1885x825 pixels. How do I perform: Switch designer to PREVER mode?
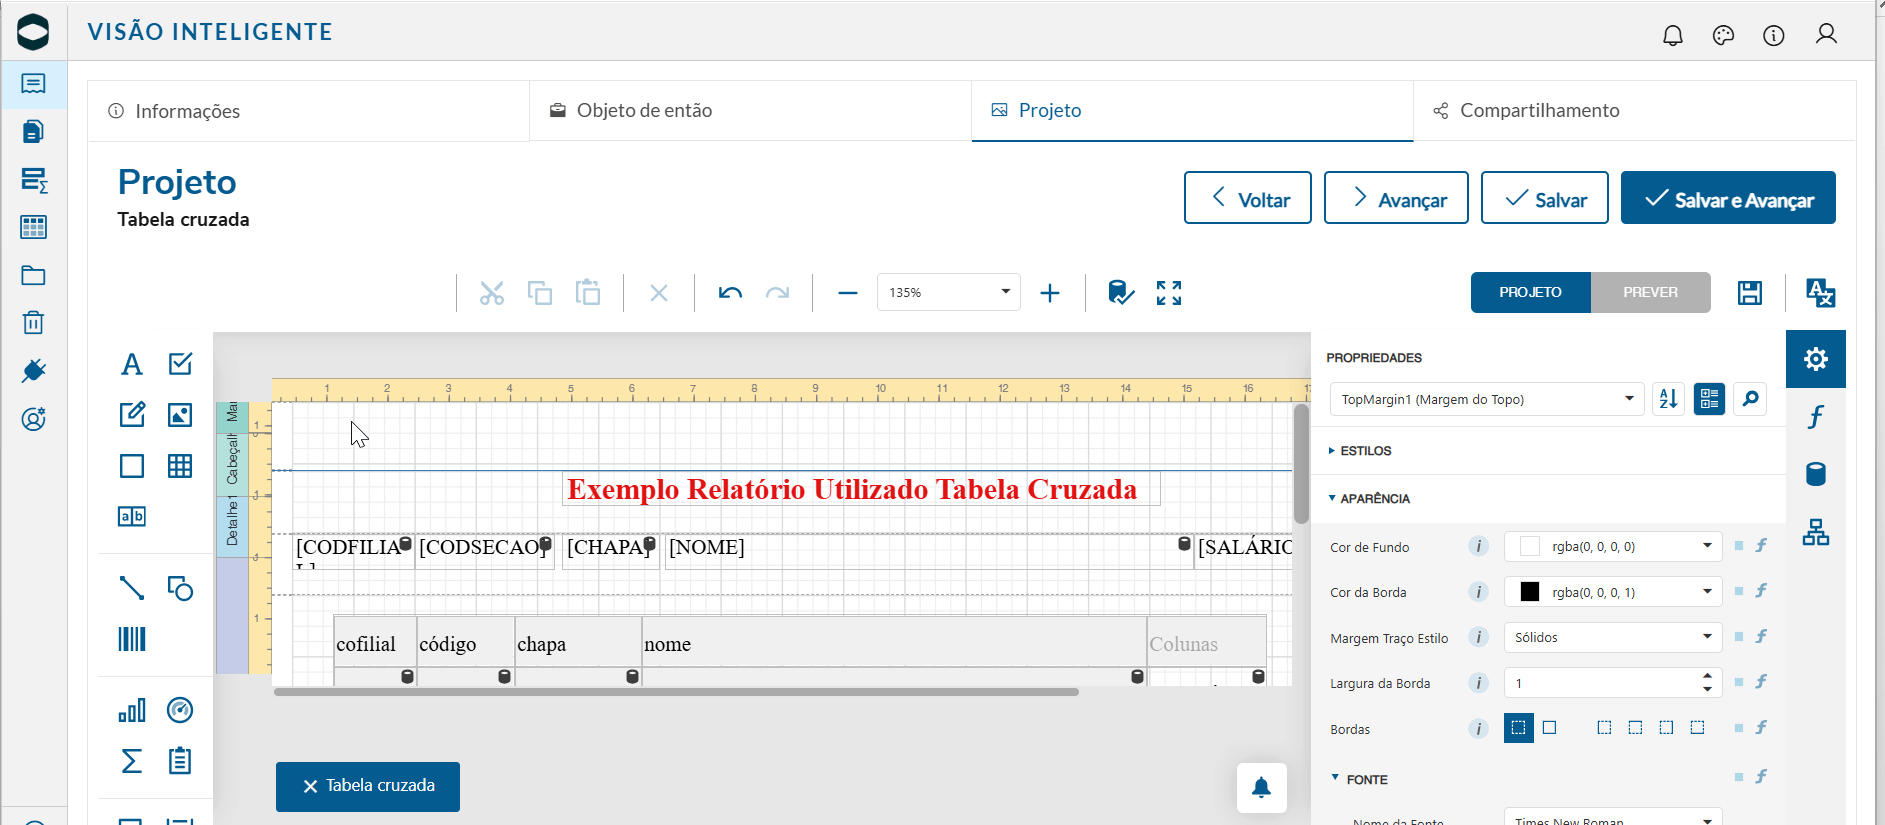click(1651, 292)
